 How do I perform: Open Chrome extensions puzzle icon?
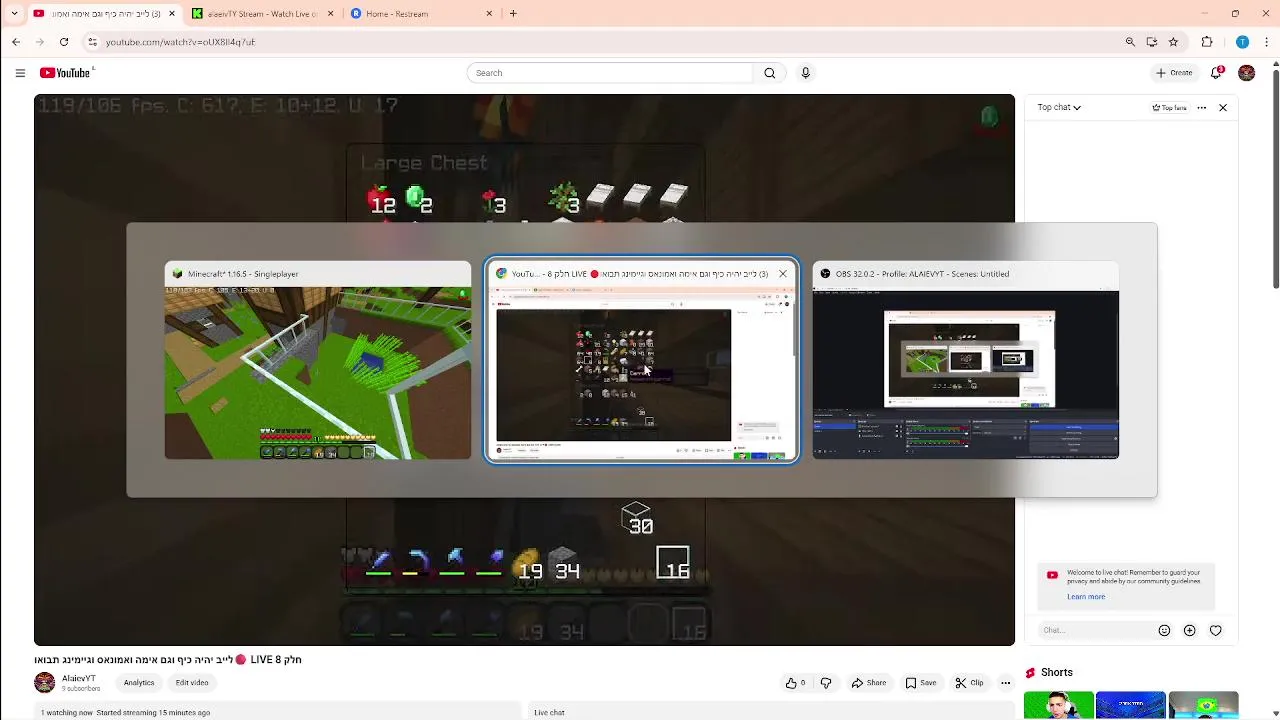pyautogui.click(x=1207, y=42)
